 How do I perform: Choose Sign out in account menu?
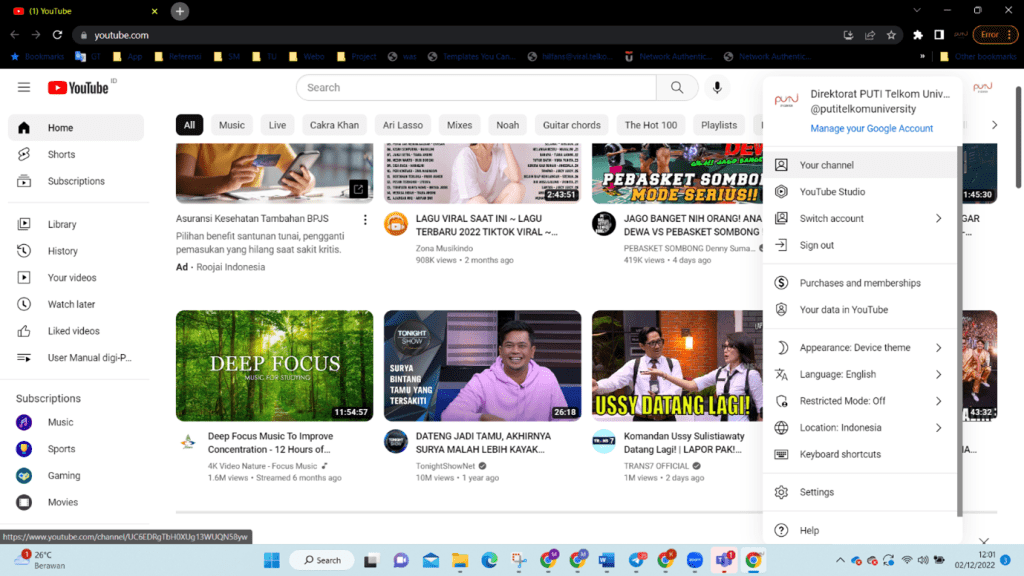pos(861,246)
